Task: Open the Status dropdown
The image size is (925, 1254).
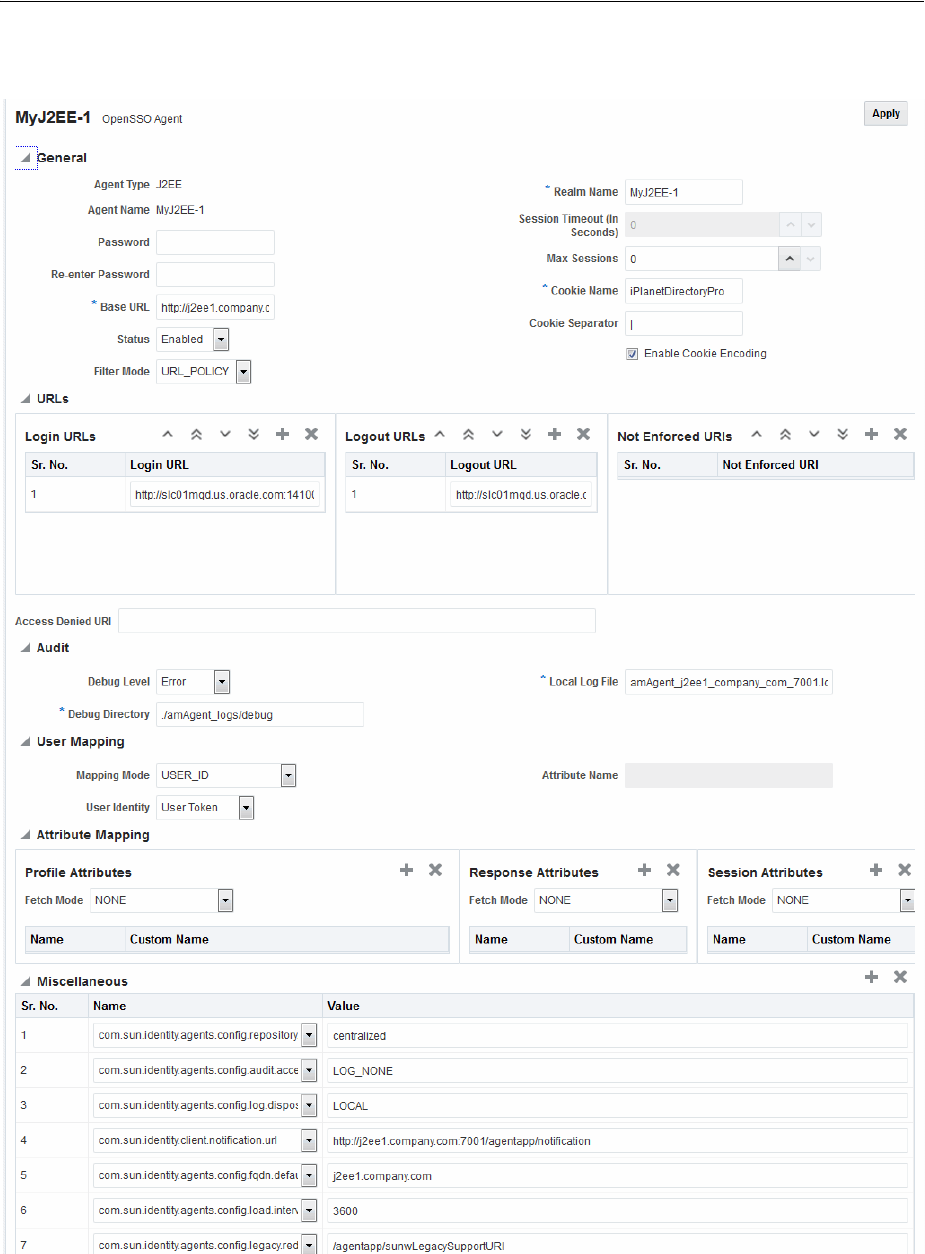Action: coord(220,340)
